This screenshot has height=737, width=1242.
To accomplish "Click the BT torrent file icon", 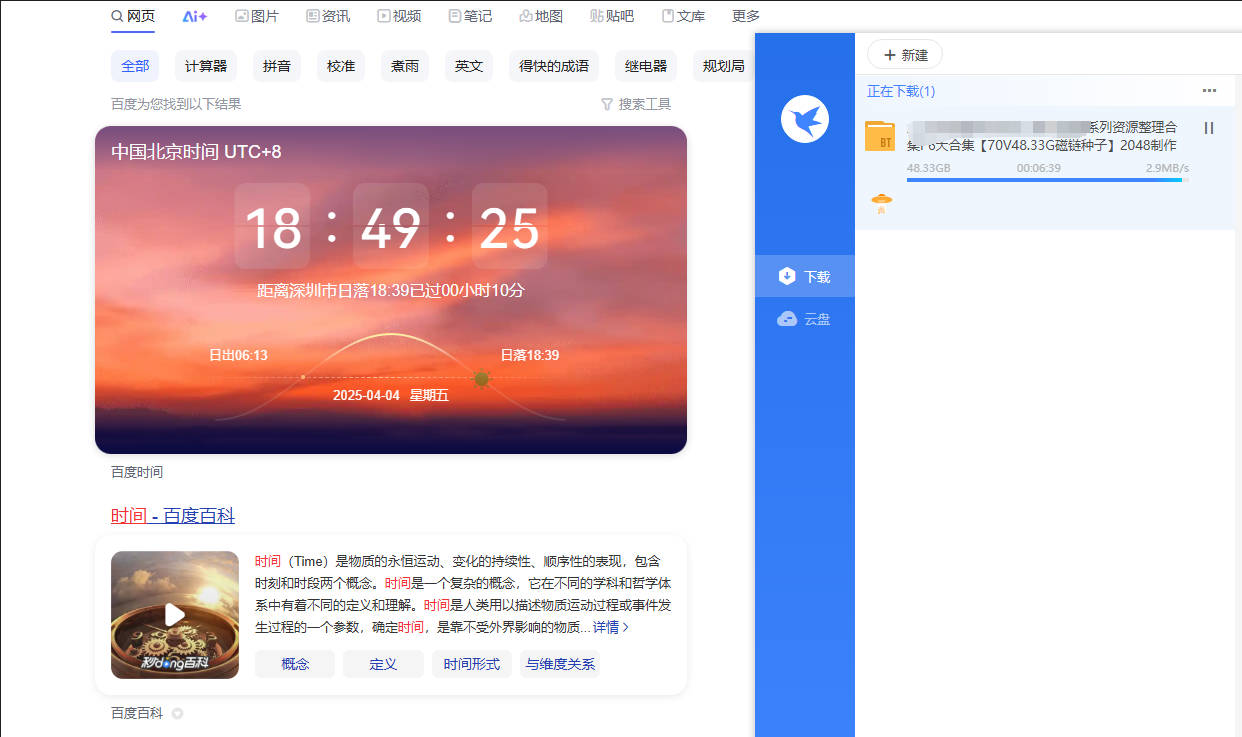I will (879, 137).
